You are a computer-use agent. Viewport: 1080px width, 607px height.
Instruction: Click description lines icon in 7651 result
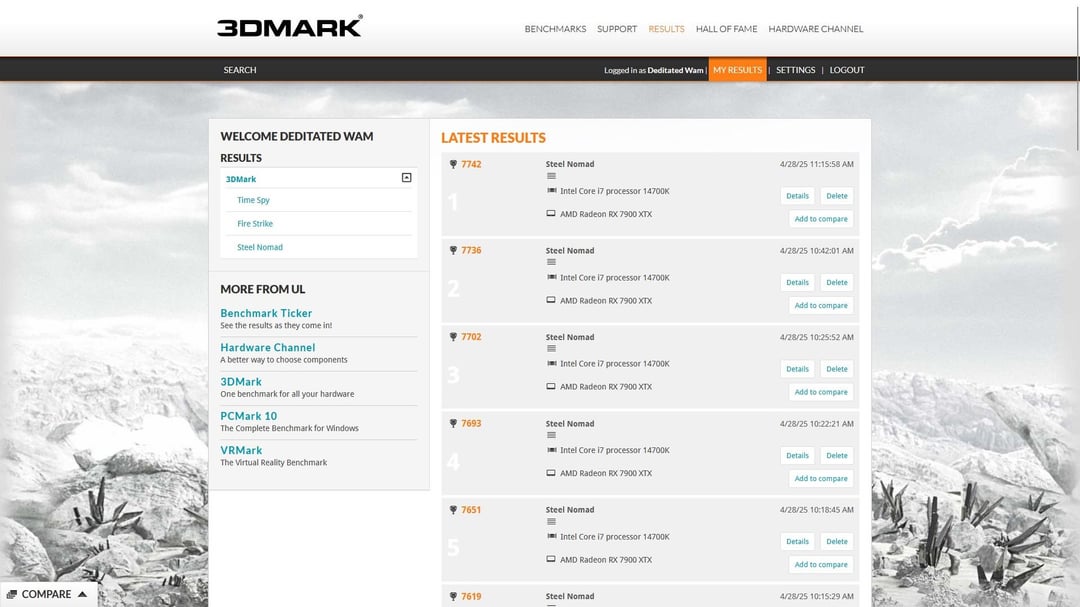point(551,522)
